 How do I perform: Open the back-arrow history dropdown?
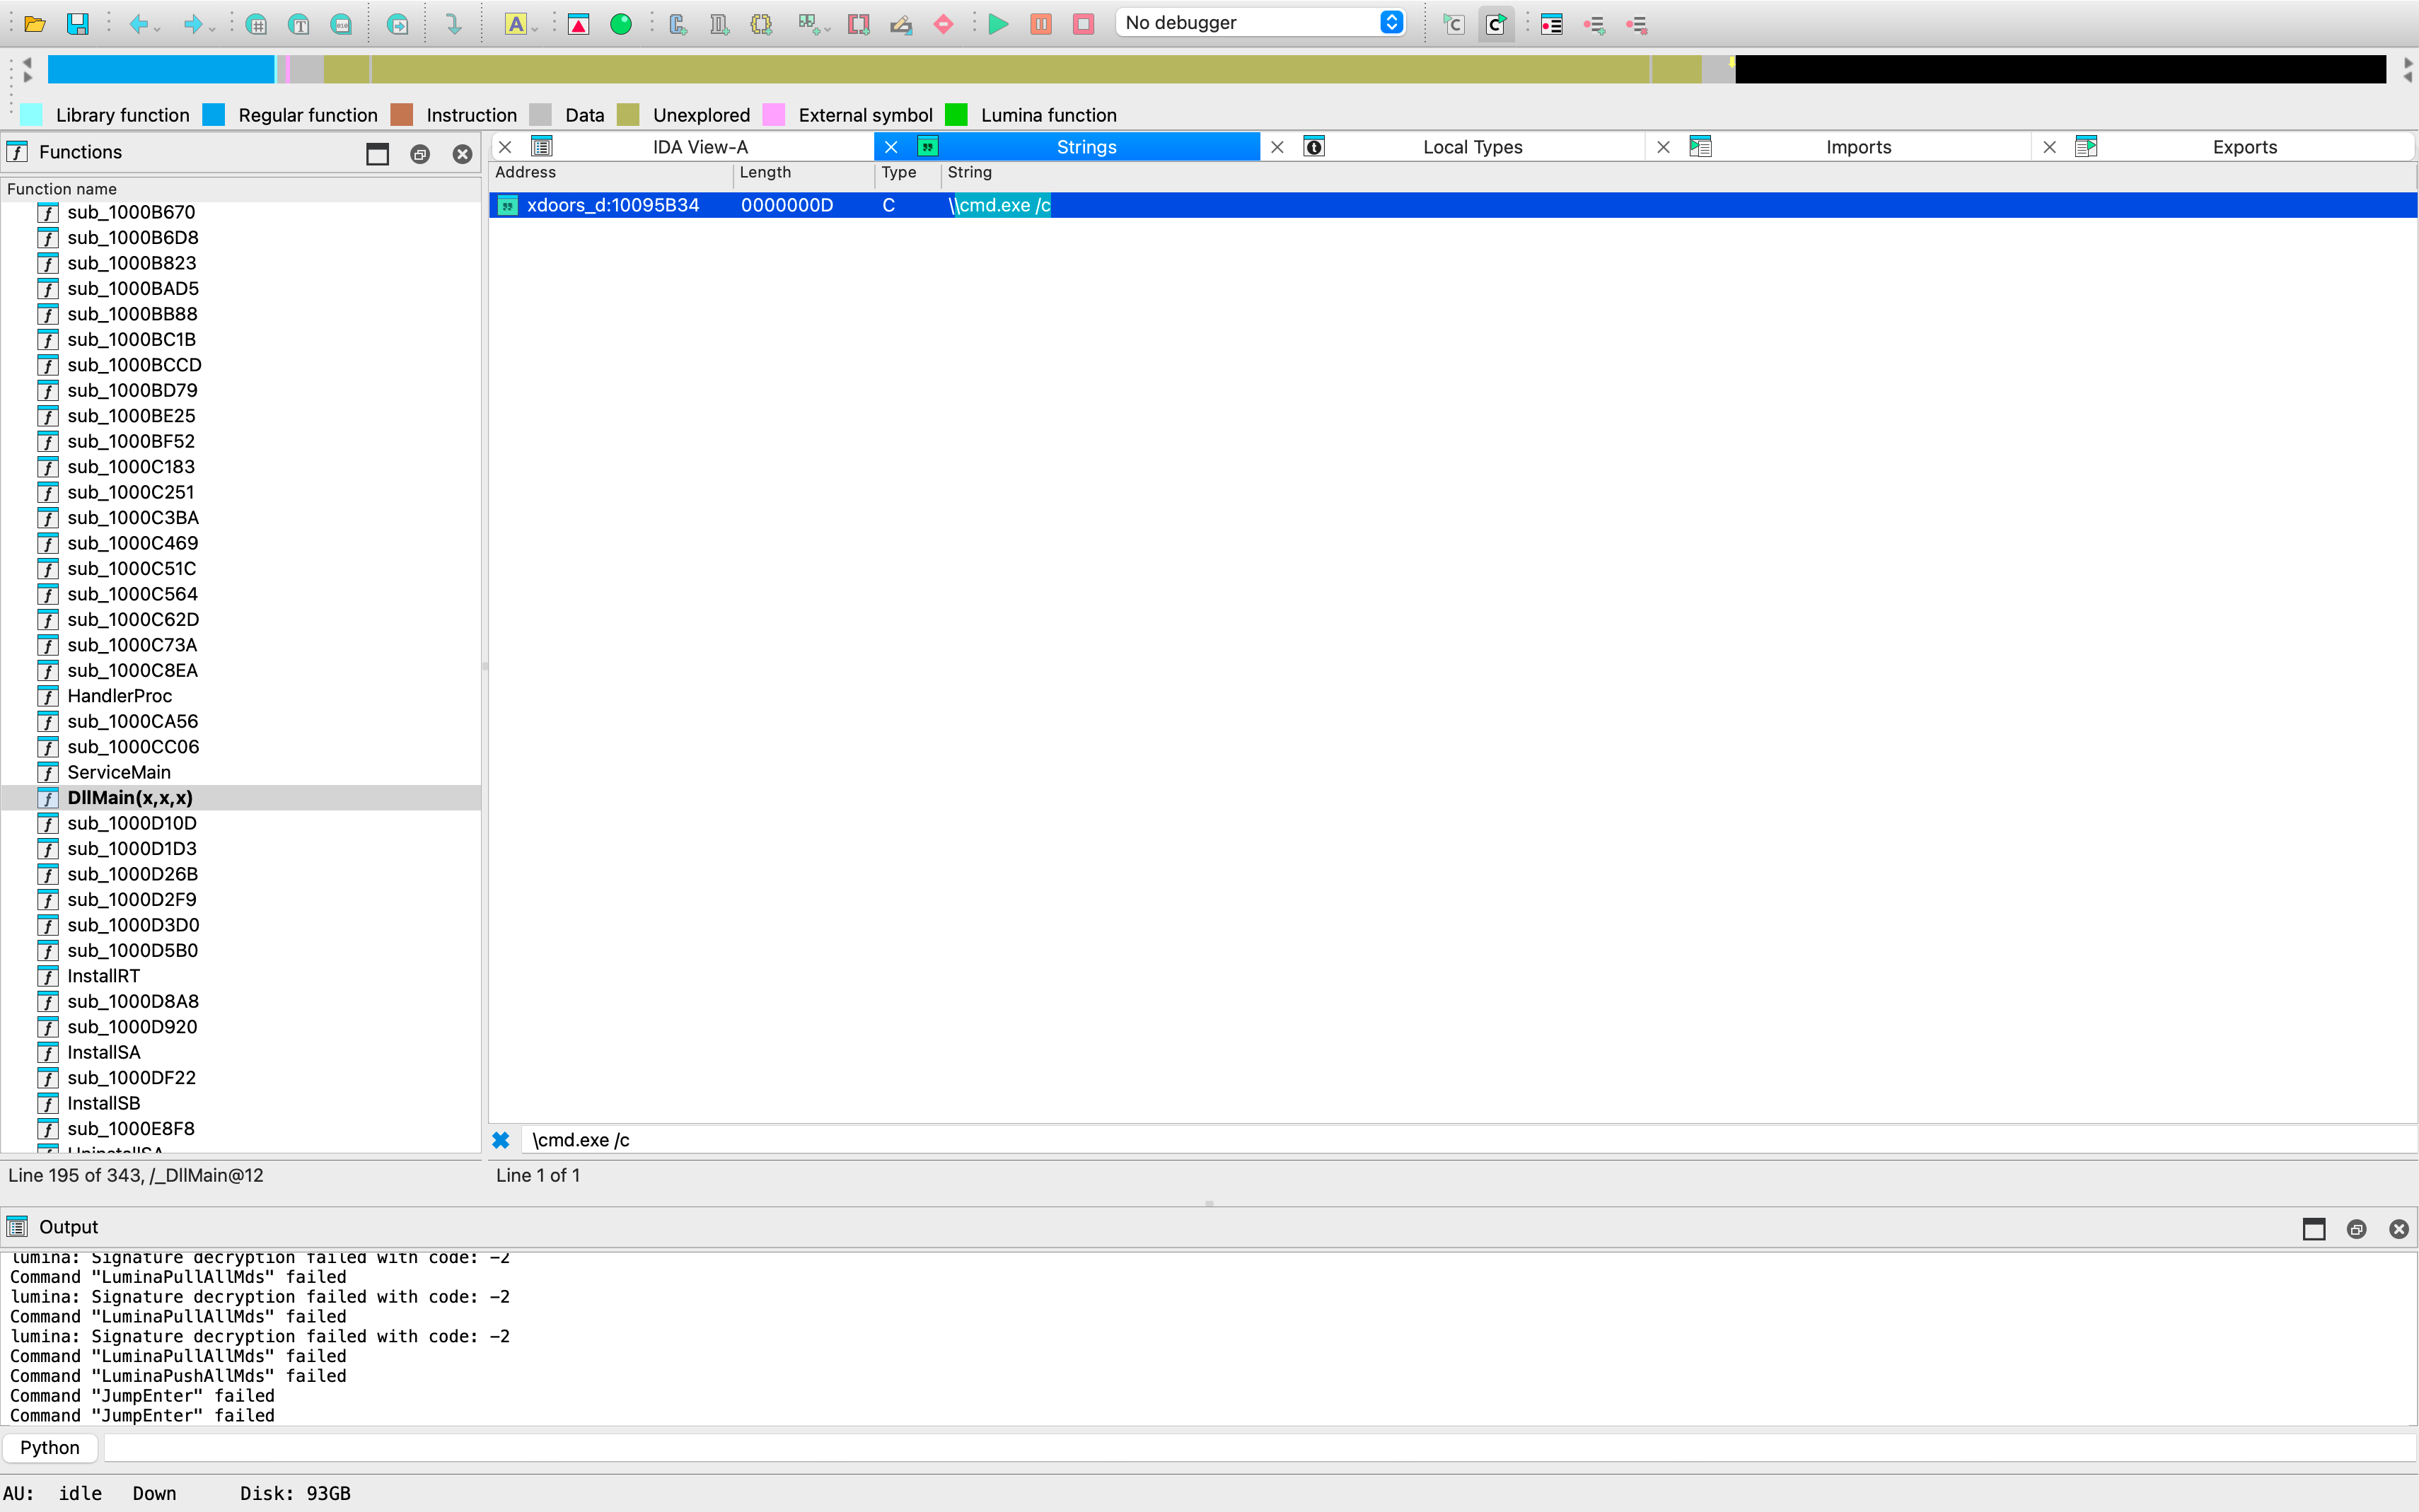pyautogui.click(x=158, y=28)
